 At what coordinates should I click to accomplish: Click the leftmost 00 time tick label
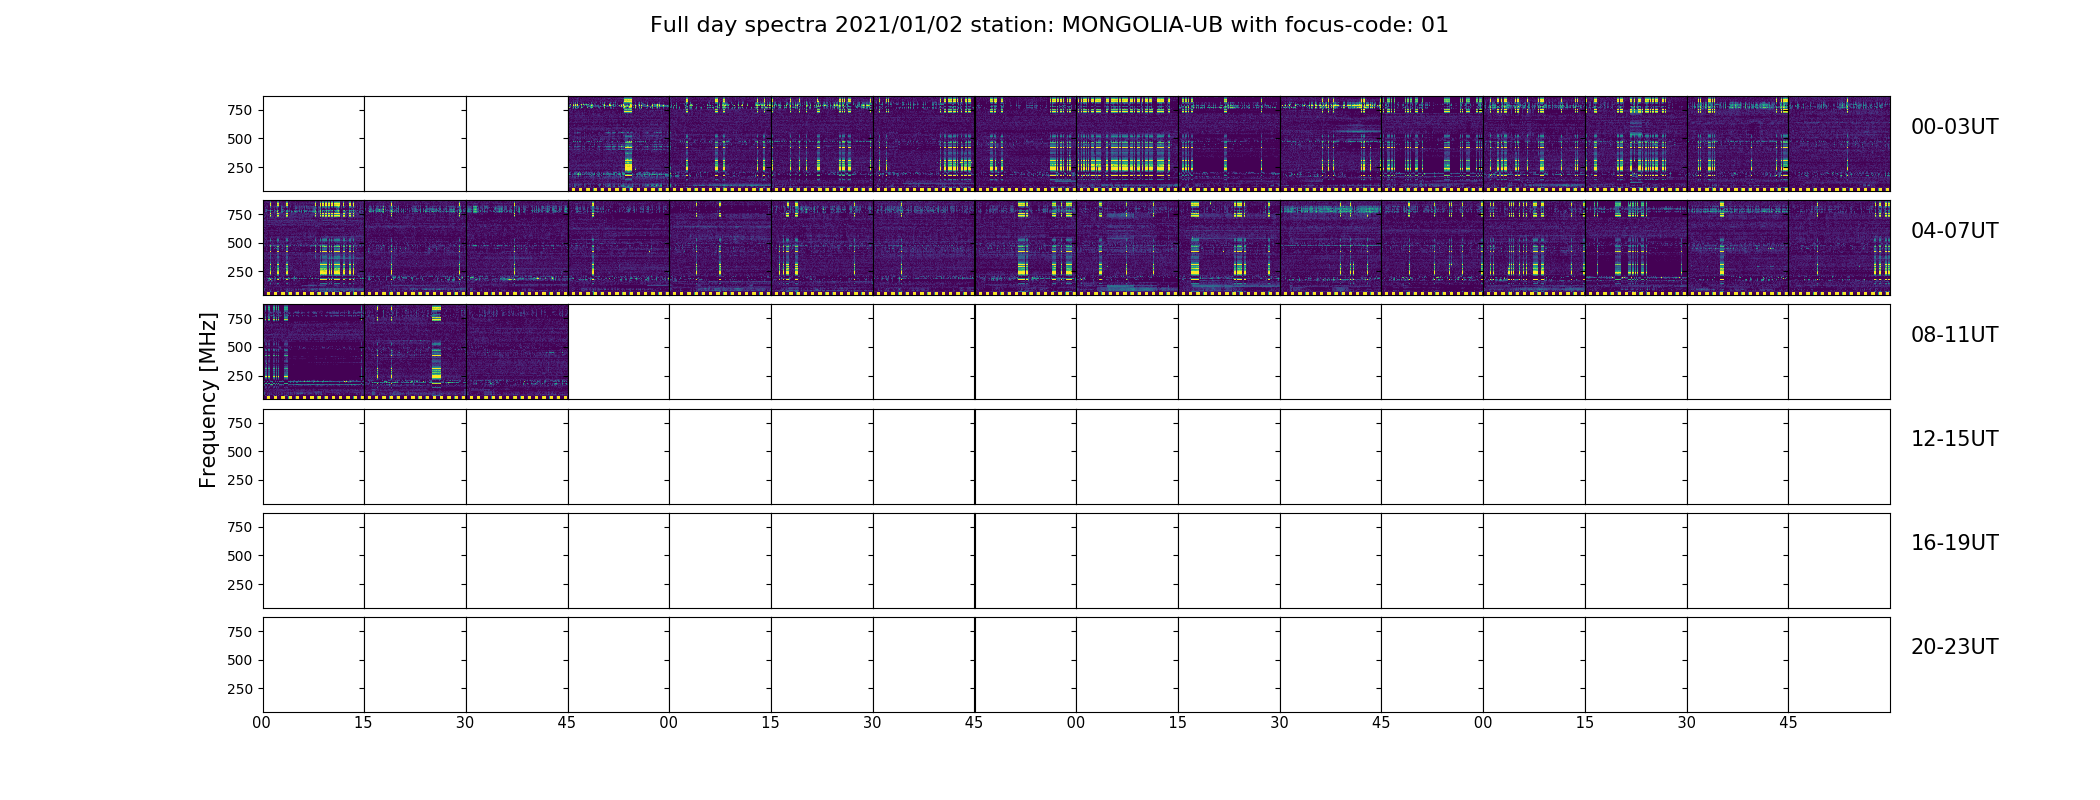pyautogui.click(x=262, y=723)
